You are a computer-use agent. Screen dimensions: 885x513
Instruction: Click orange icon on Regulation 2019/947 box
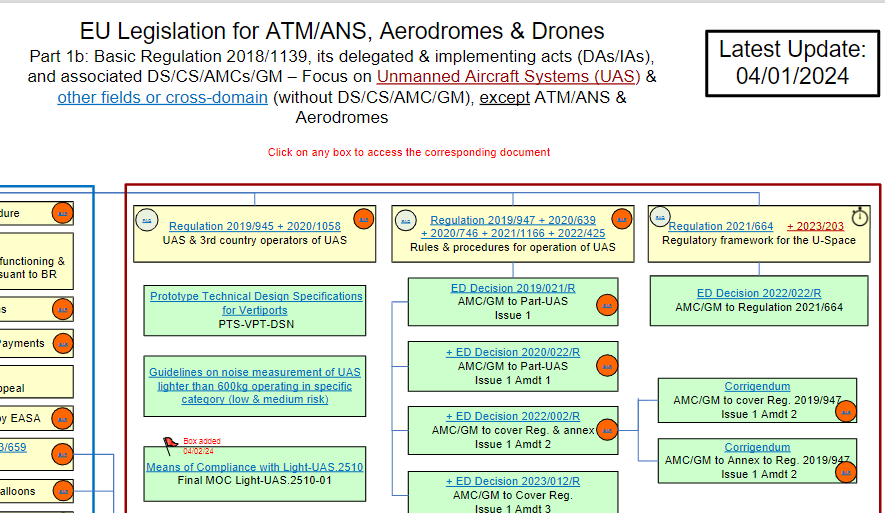point(622,219)
